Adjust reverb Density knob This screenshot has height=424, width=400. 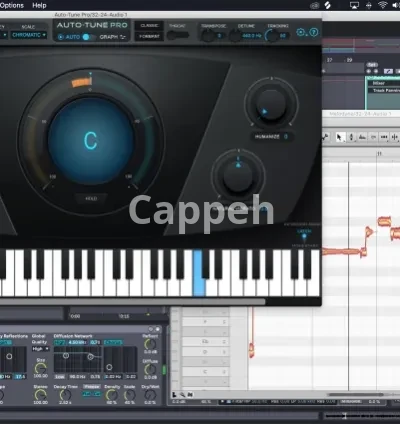pyautogui.click(x=112, y=395)
